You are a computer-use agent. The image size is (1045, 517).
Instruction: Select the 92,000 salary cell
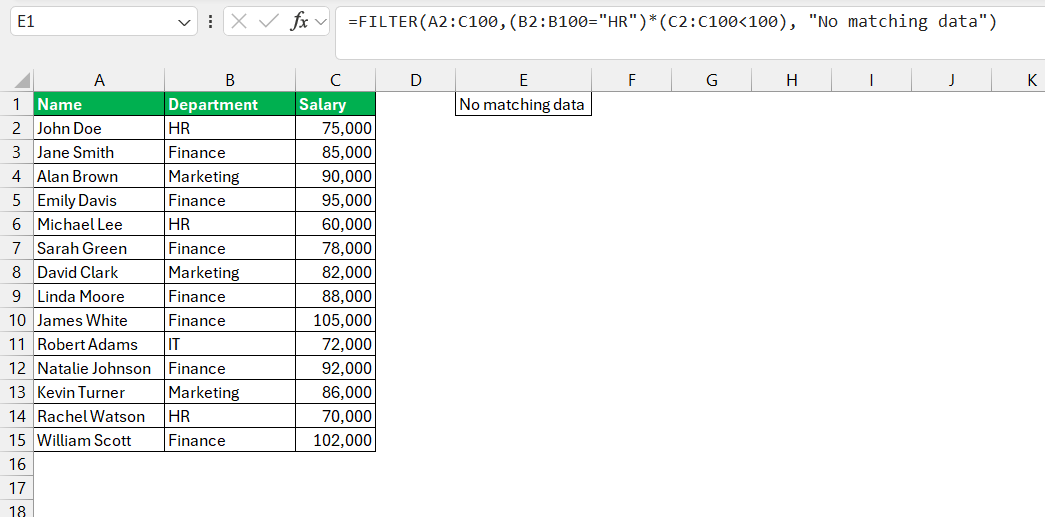[x=335, y=368]
